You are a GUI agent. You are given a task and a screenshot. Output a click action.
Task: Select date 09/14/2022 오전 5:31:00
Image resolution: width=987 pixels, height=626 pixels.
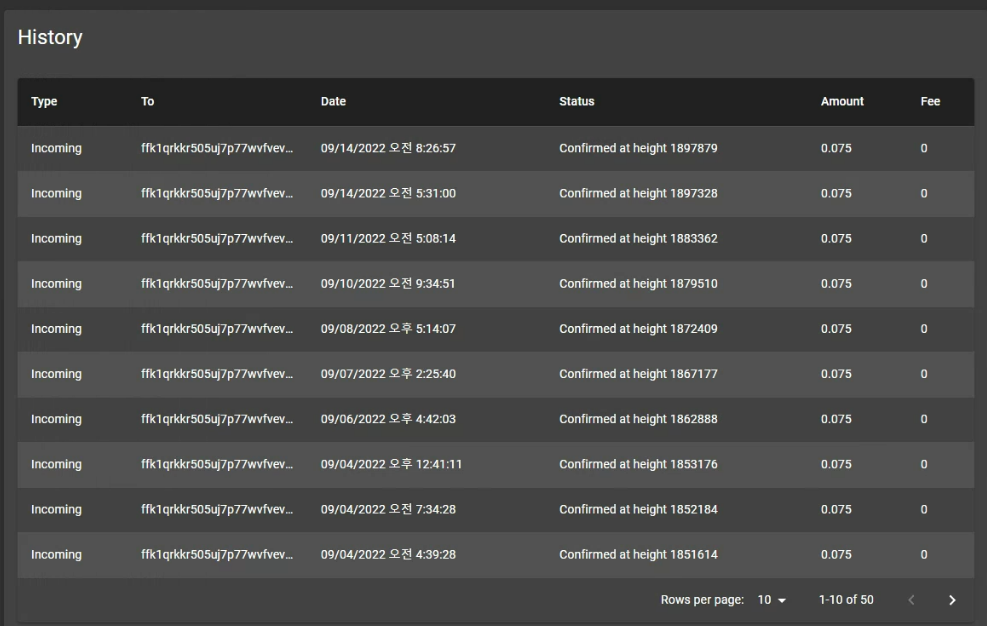[388, 193]
